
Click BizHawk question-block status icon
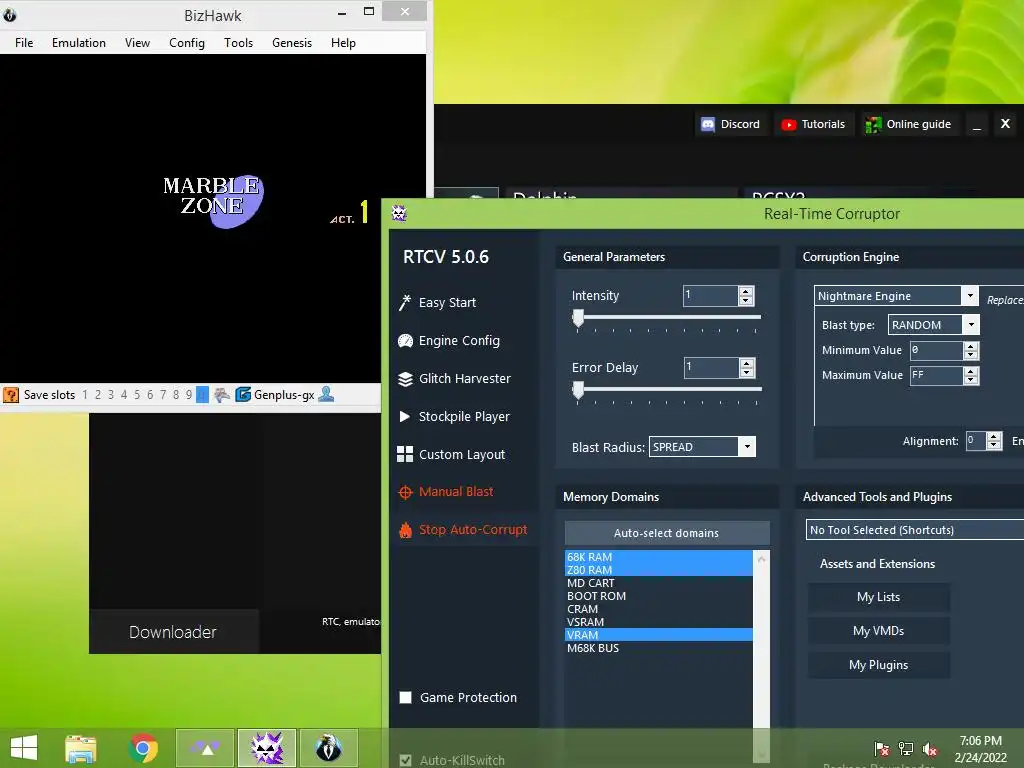[11, 394]
